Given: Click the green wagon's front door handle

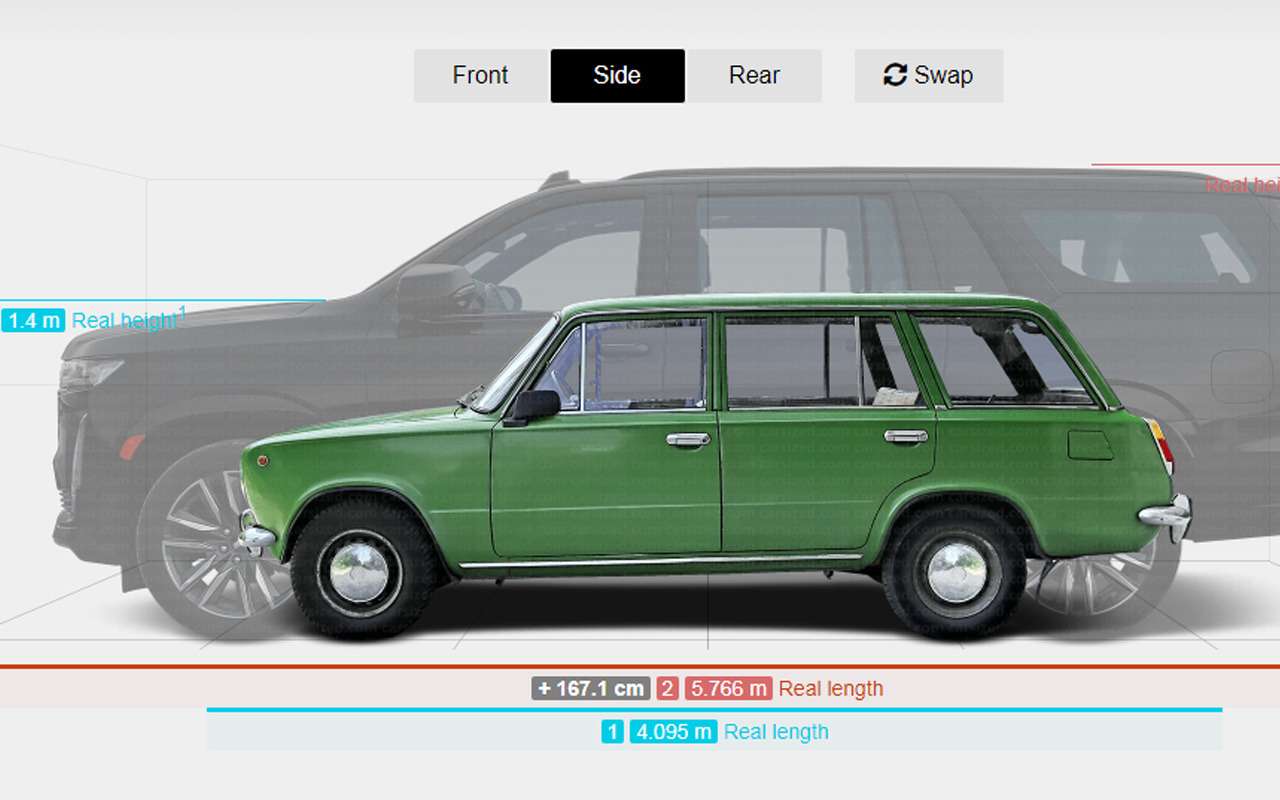Looking at the screenshot, I should [688, 439].
